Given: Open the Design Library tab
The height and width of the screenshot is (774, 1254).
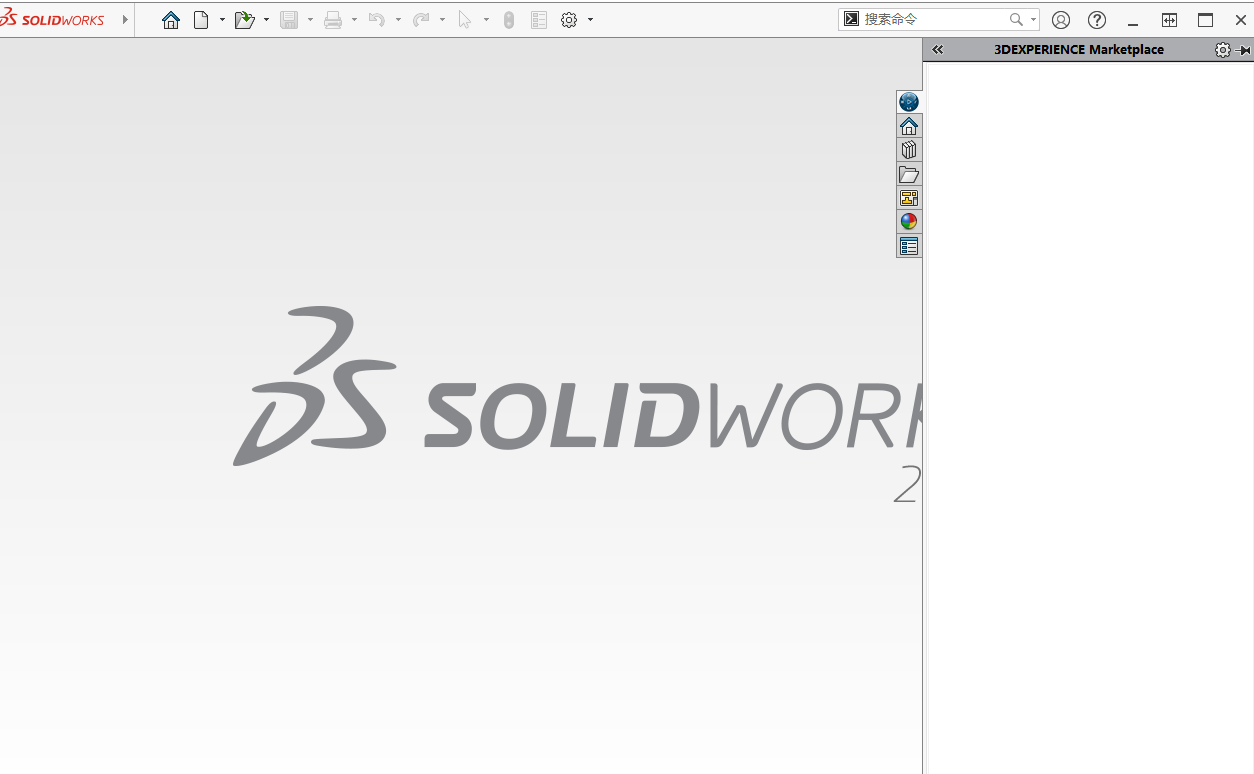Looking at the screenshot, I should coord(909,150).
